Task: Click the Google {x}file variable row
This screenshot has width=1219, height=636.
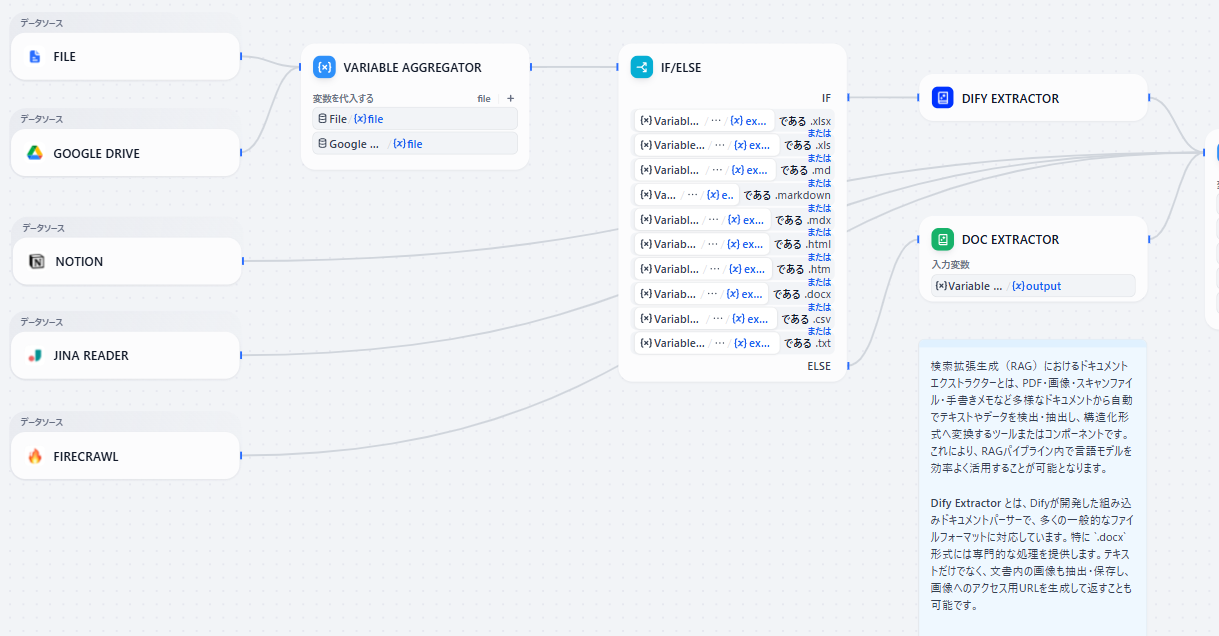Action: [x=415, y=144]
